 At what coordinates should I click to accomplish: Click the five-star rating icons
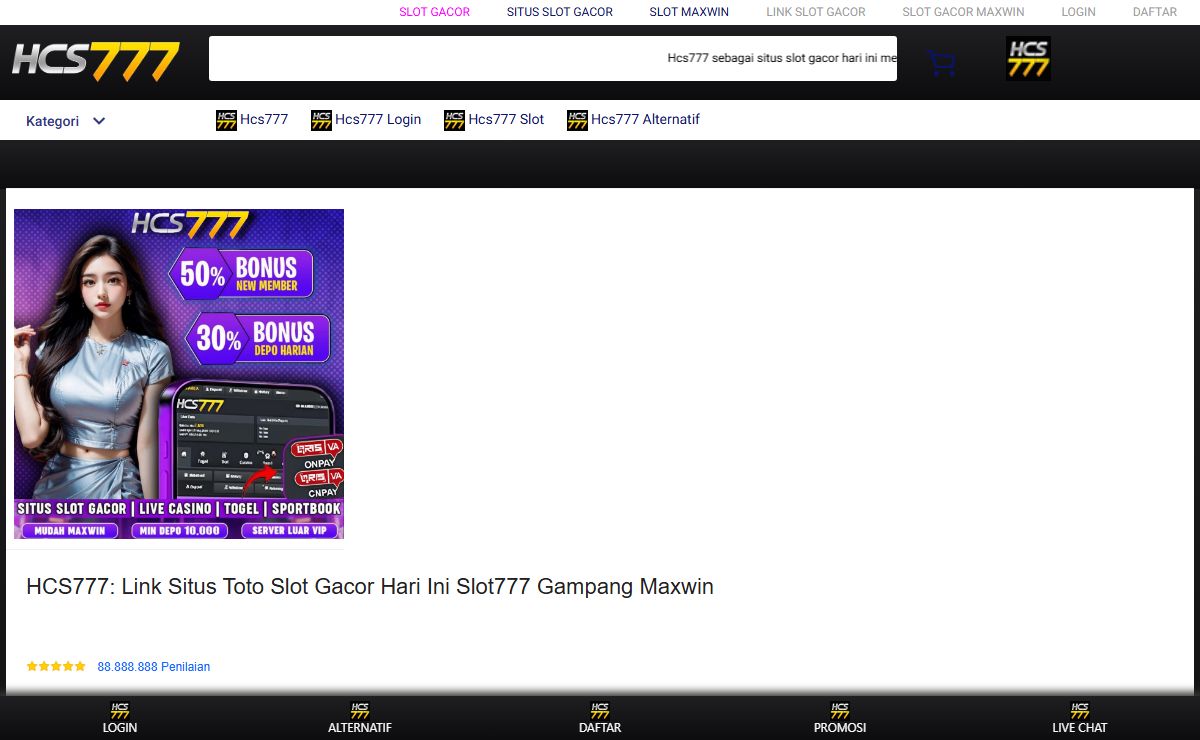[56, 666]
